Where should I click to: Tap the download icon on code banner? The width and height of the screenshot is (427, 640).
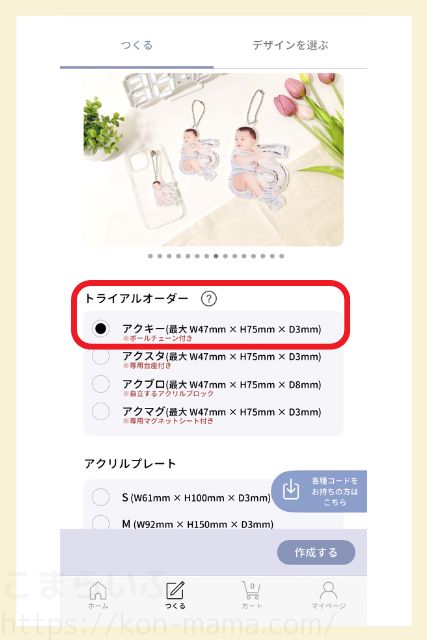pyautogui.click(x=291, y=489)
